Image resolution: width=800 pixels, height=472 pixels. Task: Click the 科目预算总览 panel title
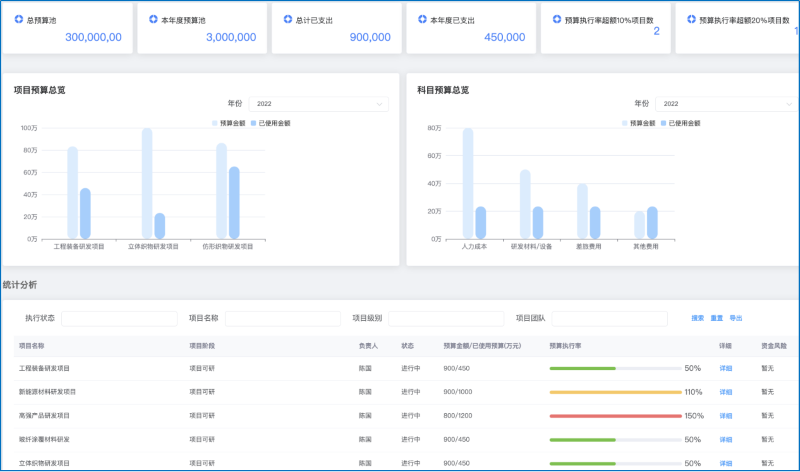(x=443, y=90)
